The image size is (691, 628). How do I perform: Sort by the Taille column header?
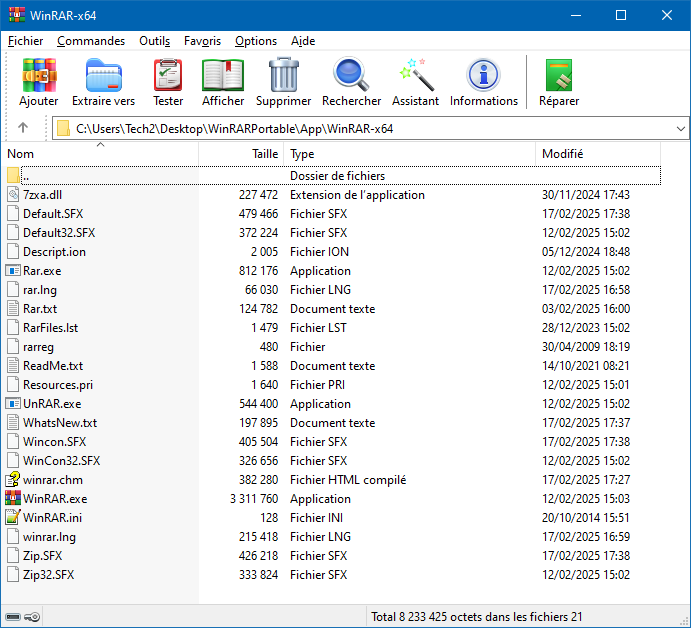point(241,154)
